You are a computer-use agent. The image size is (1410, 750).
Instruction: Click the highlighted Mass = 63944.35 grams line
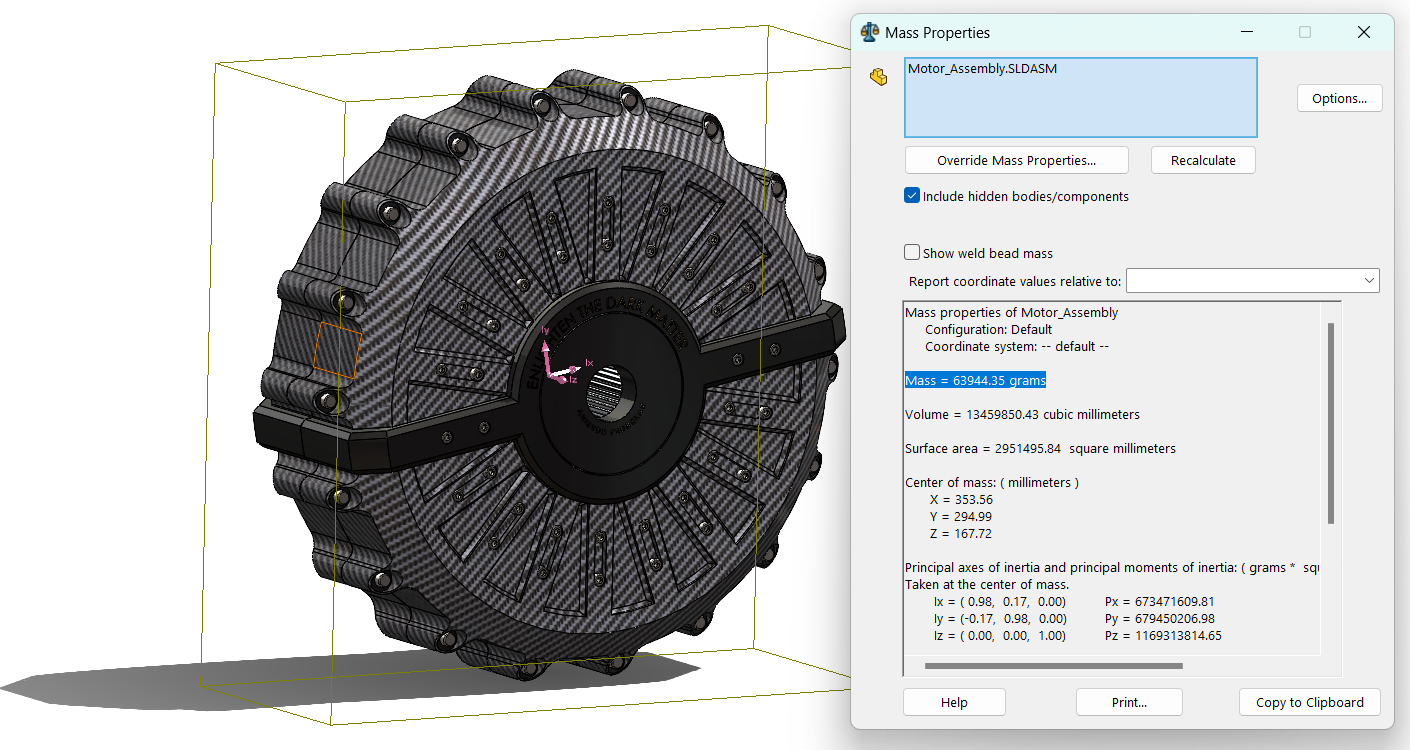(975, 380)
